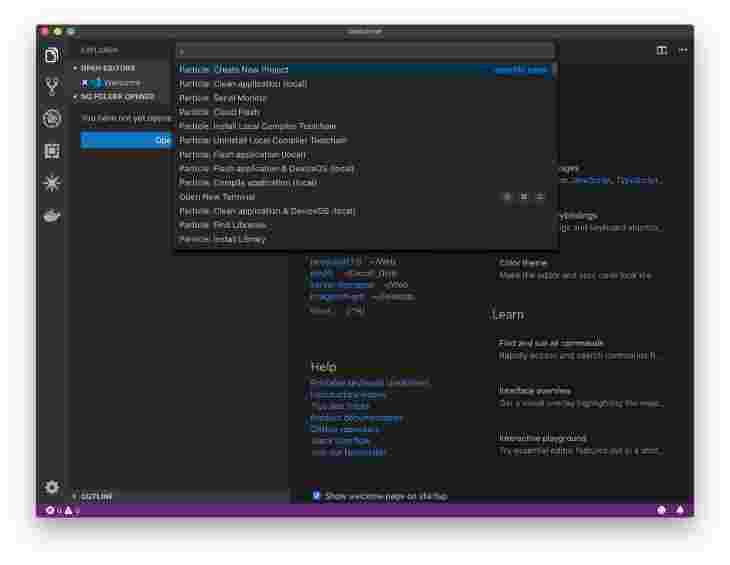730x565 pixels.
Task: Click the split editor icon
Action: (x=662, y=50)
